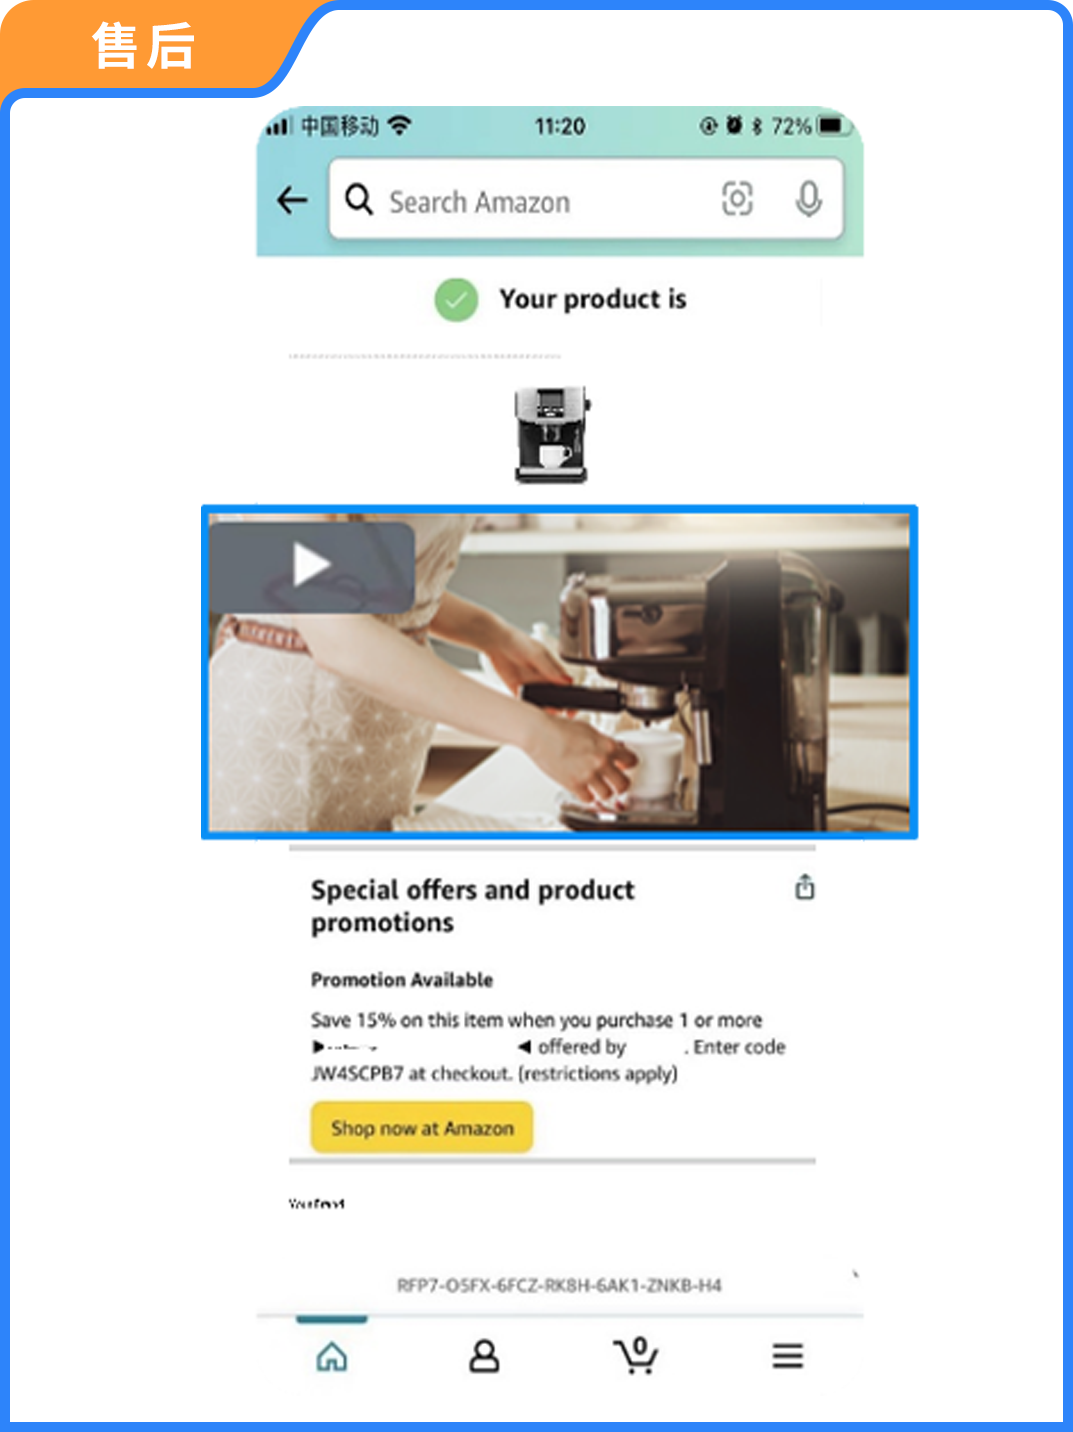Screen dimensions: 1073x1432
Task: Click the share icon next to Special offers
Action: (804, 887)
